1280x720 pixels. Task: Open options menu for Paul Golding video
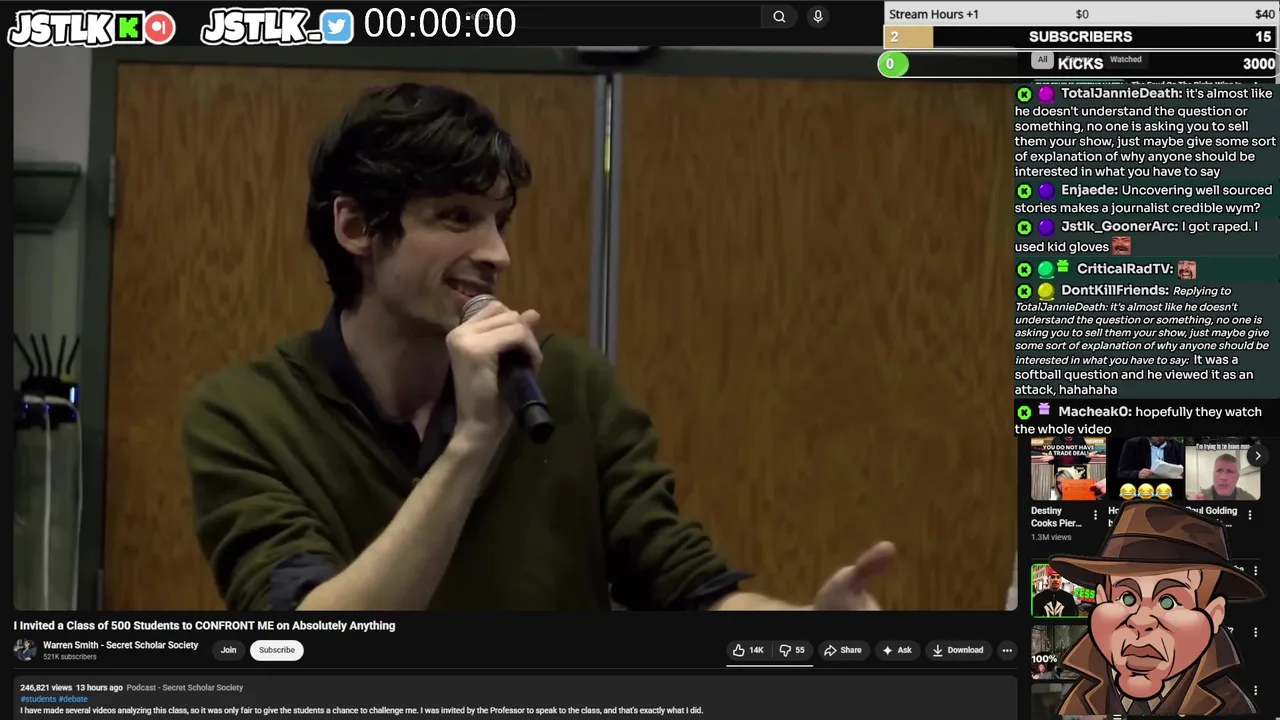pos(1249,516)
